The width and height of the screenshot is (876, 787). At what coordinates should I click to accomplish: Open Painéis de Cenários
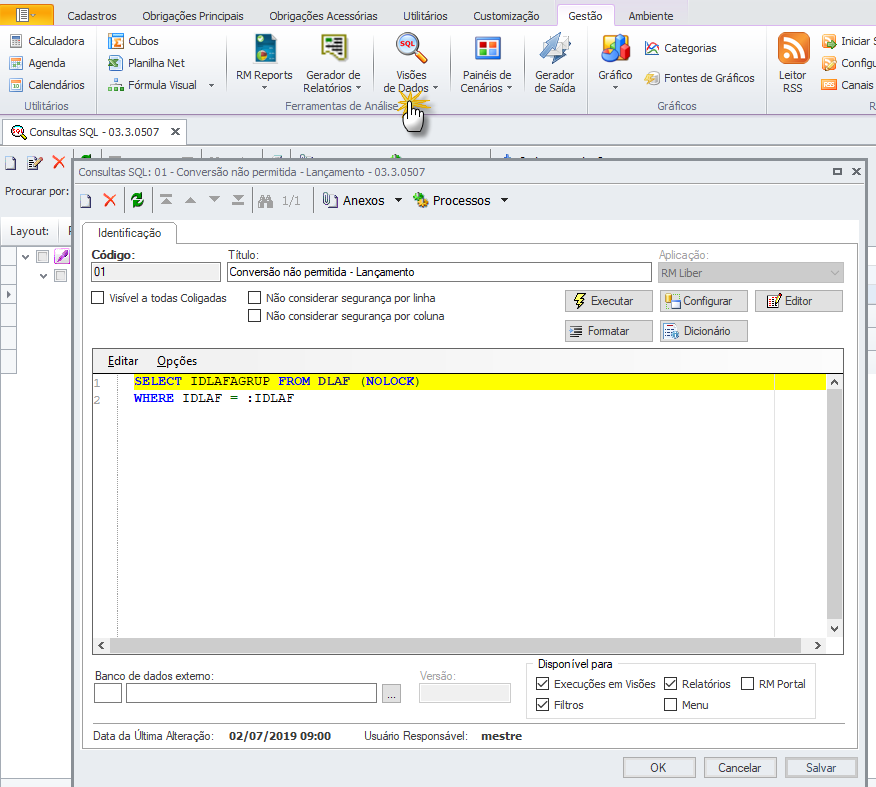[487, 63]
